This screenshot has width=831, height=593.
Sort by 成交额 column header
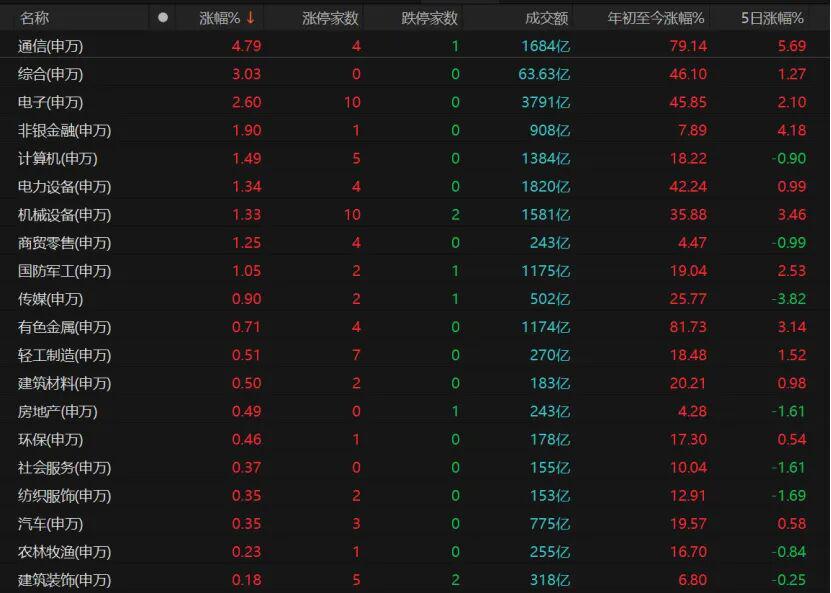(546, 18)
